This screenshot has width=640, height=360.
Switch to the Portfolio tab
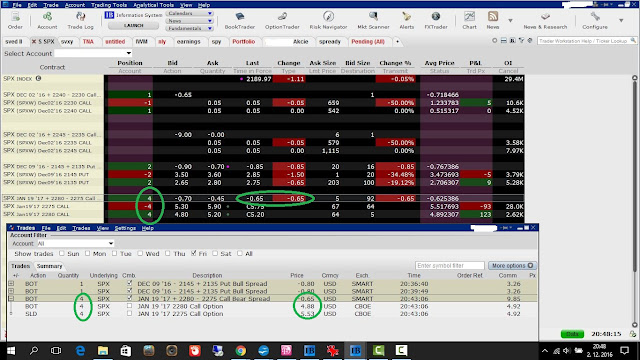click(x=244, y=41)
